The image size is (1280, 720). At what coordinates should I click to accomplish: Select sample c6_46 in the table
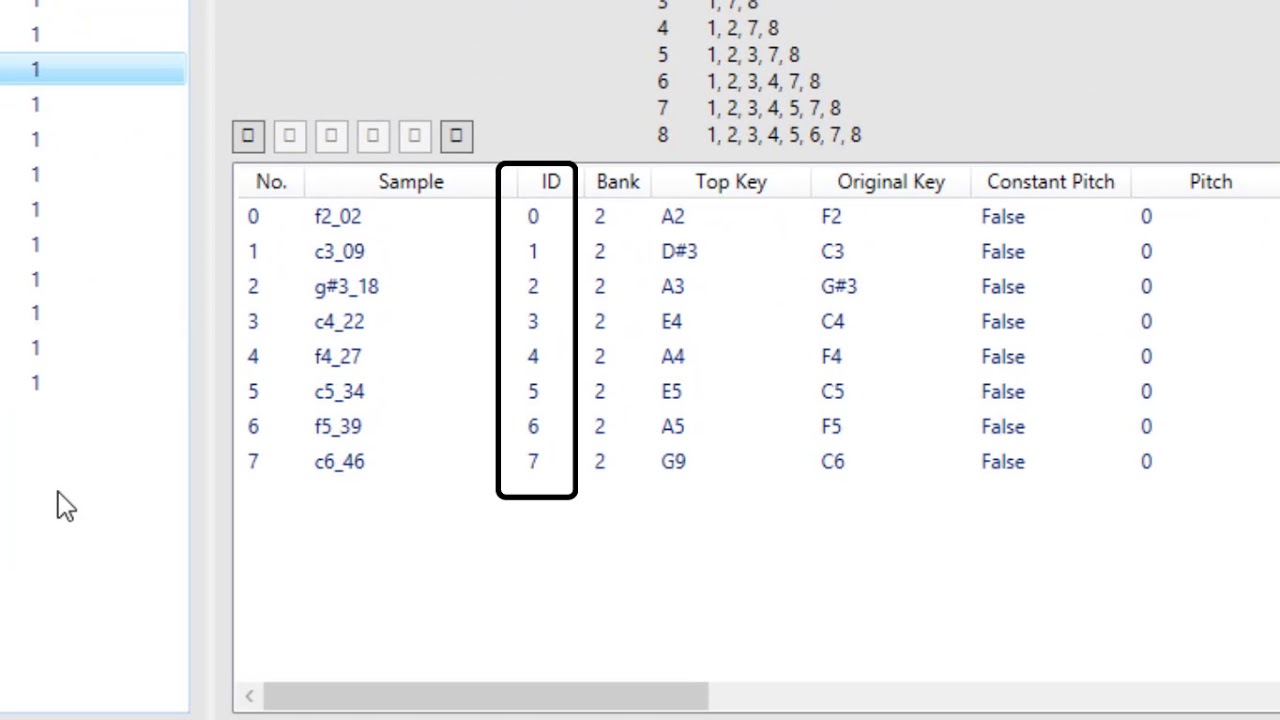(x=339, y=462)
